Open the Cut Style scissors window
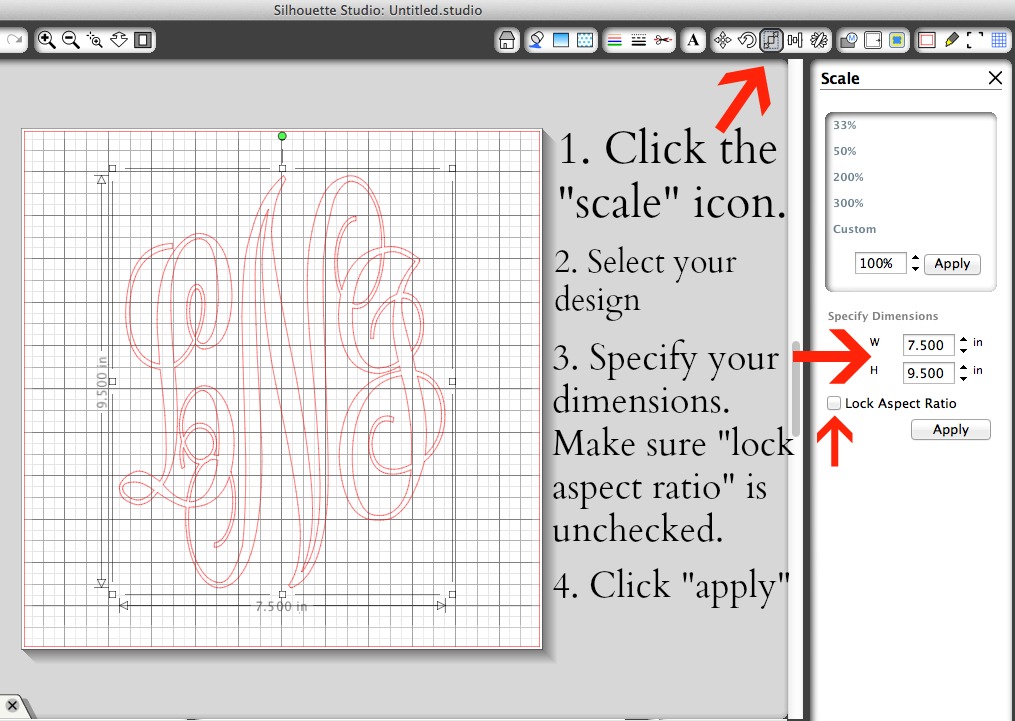 [x=662, y=41]
